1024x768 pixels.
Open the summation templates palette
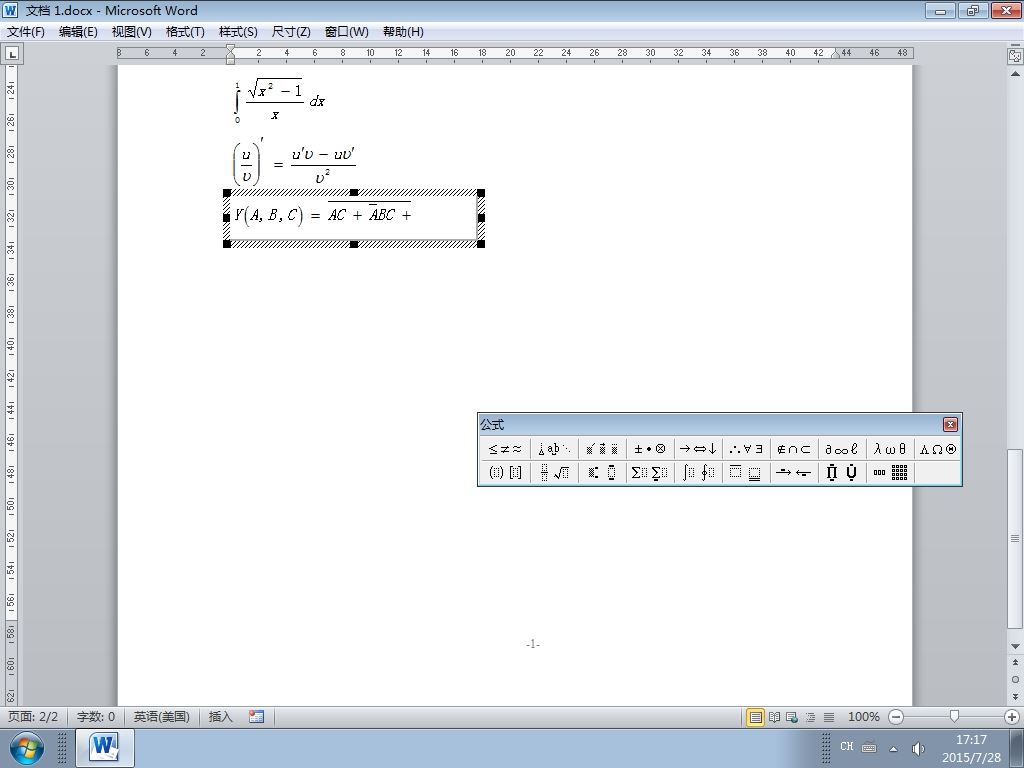(x=649, y=472)
